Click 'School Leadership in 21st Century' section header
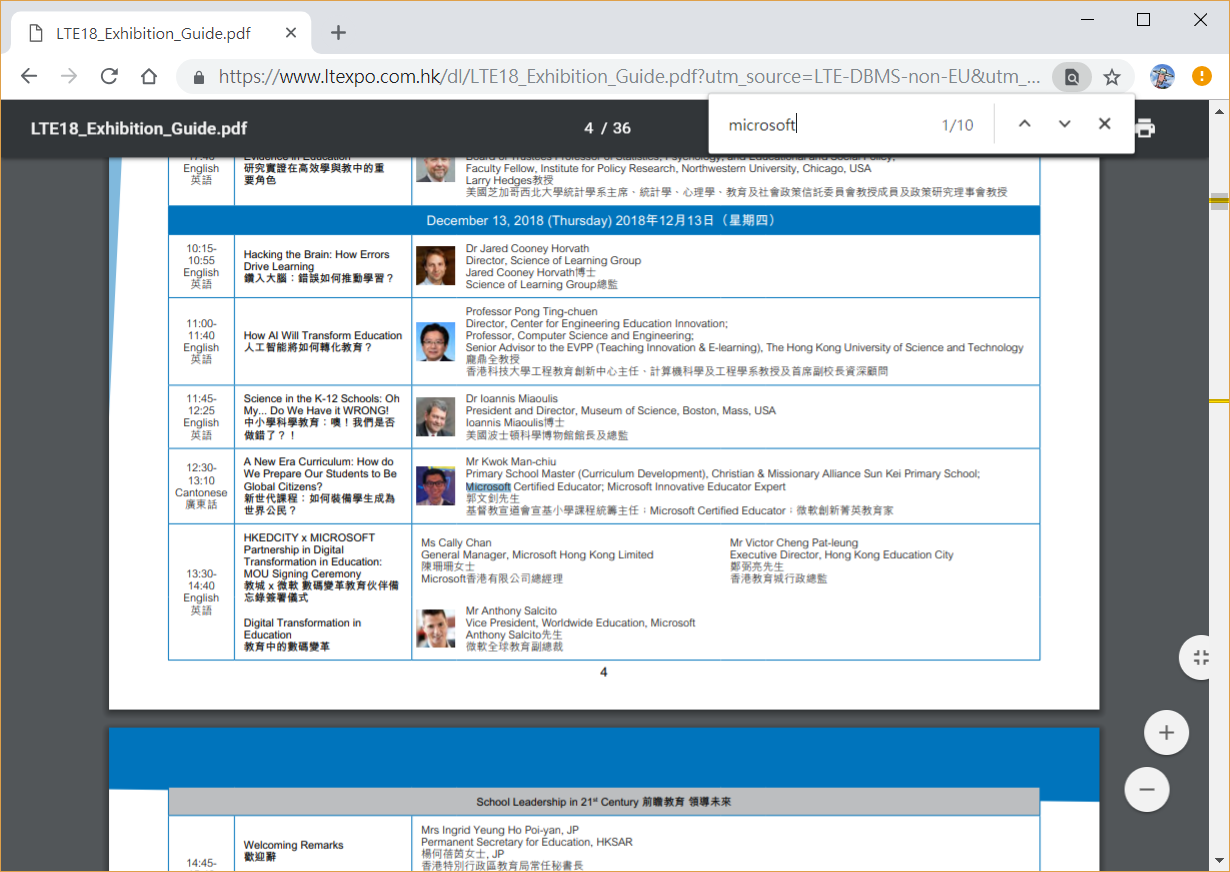This screenshot has height=872, width=1230. (603, 802)
